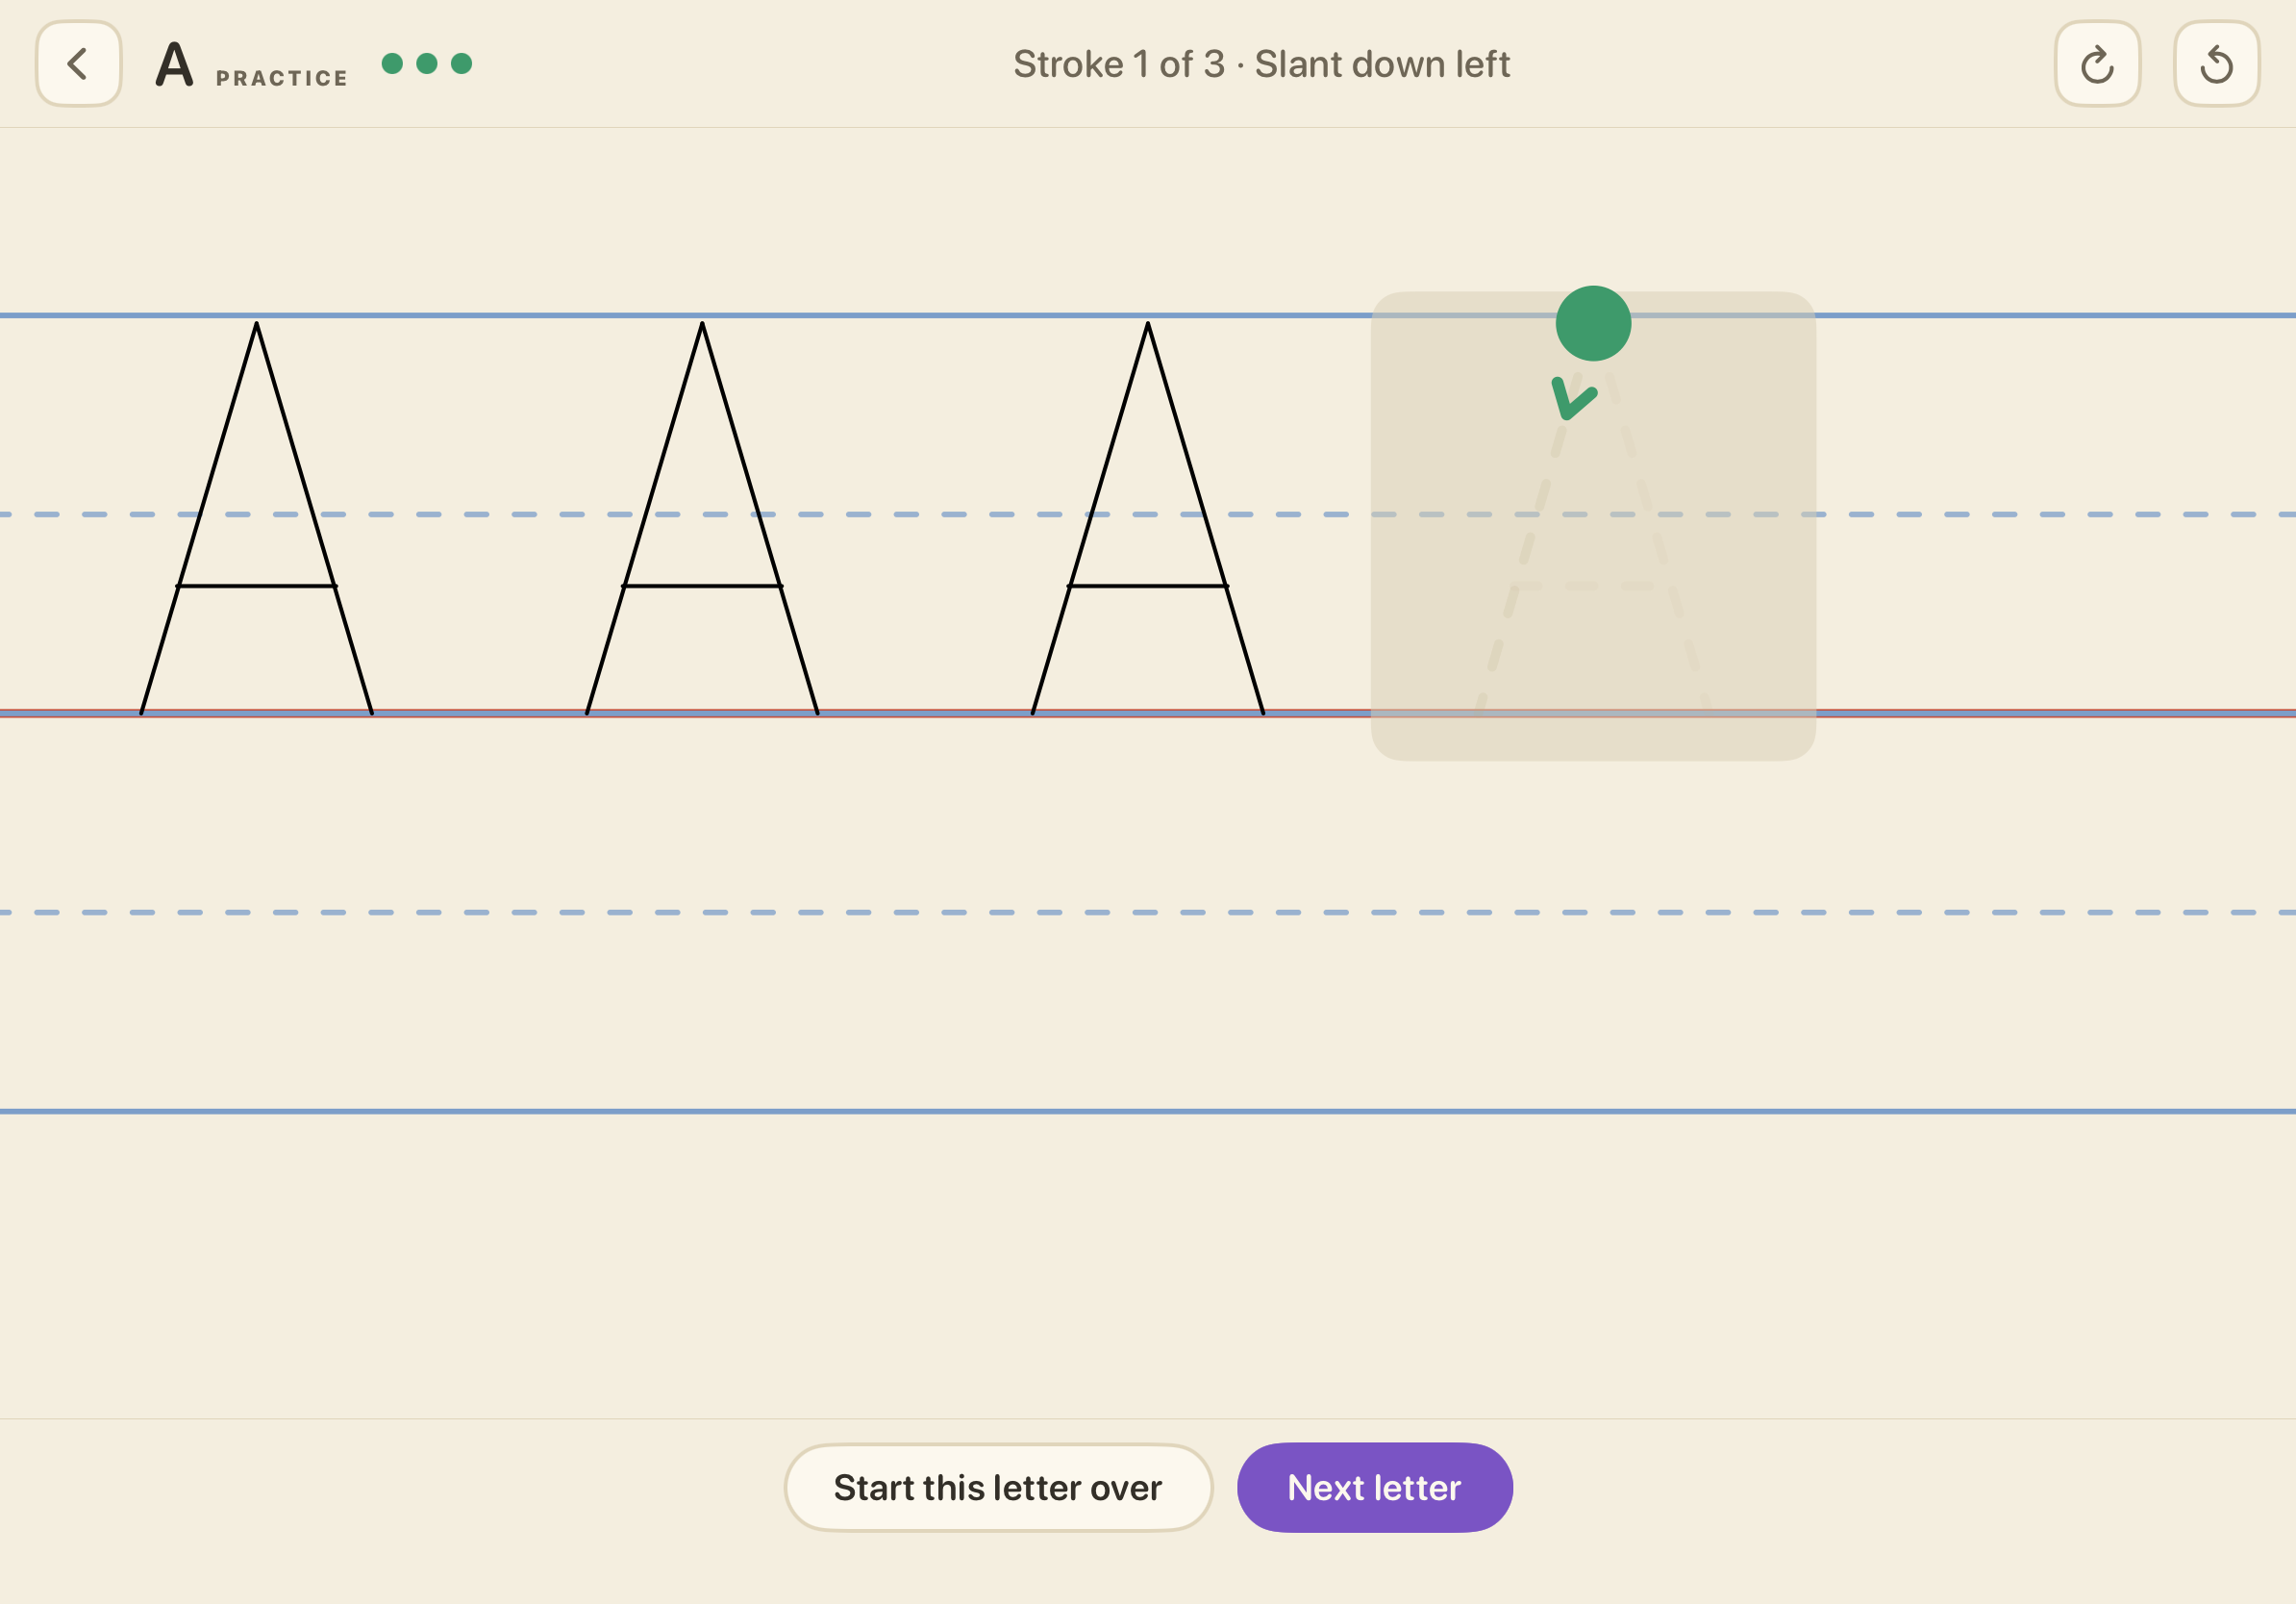Select the third green progress dot
This screenshot has height=1604, width=2296.
461,64
